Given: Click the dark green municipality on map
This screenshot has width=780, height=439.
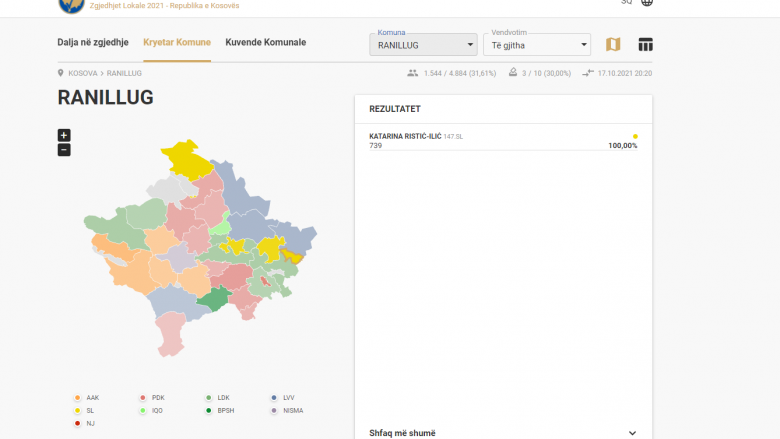Looking at the screenshot, I should coord(213,299).
